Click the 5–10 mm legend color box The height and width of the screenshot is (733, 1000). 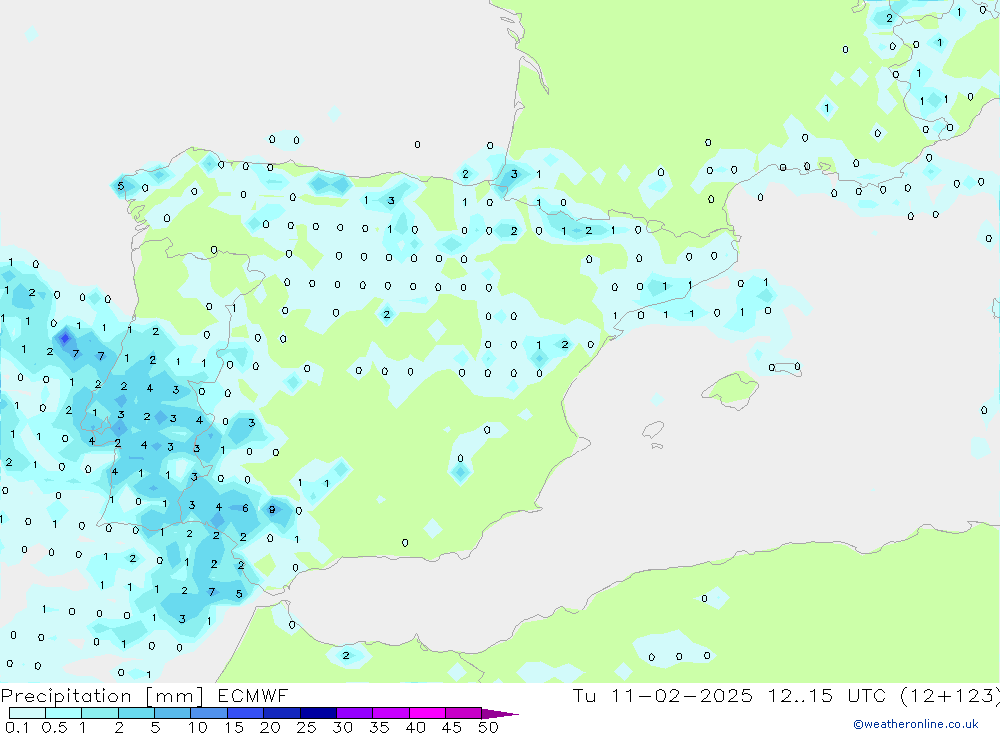click(x=173, y=713)
